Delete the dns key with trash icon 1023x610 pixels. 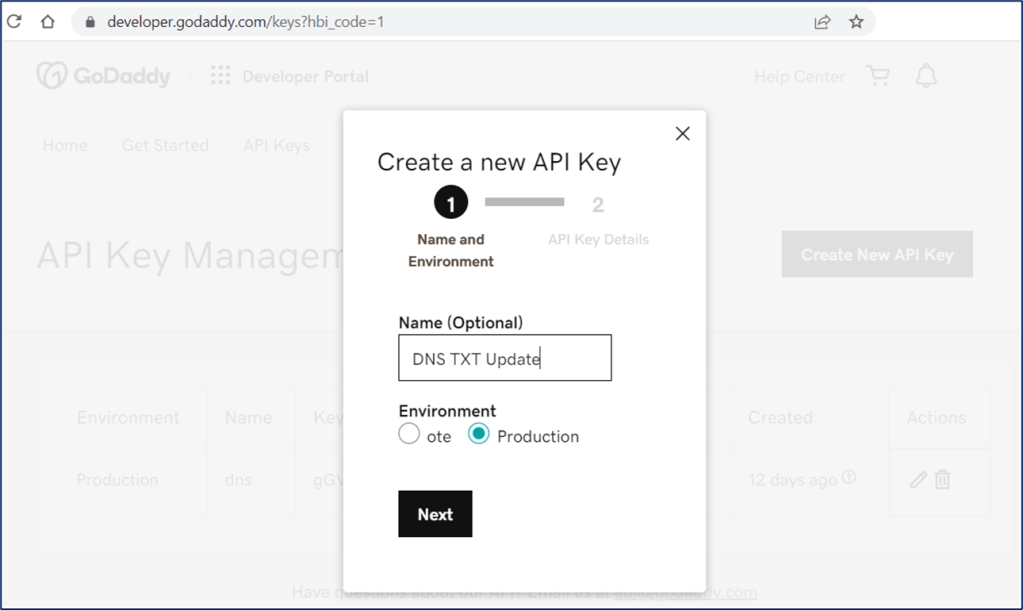(x=942, y=480)
